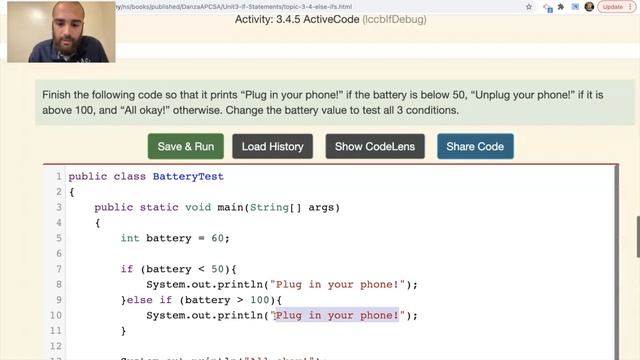Click the Share Code button
Screen dimensions: 640x360
point(475,146)
